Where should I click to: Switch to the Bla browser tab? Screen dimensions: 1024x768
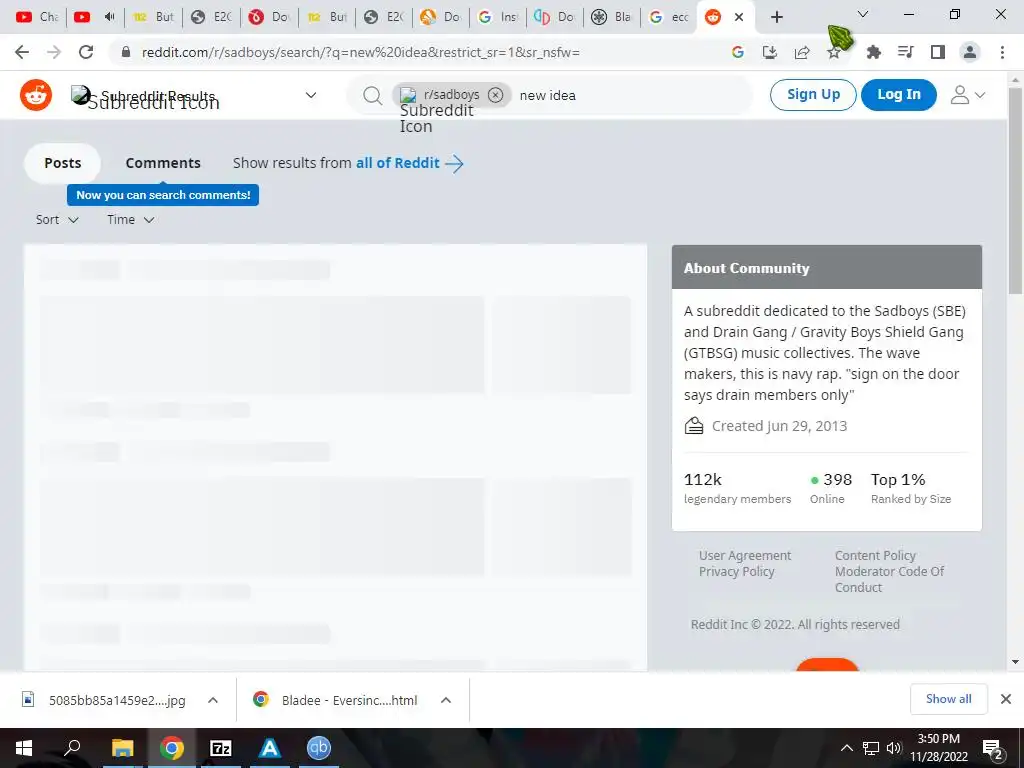(611, 17)
